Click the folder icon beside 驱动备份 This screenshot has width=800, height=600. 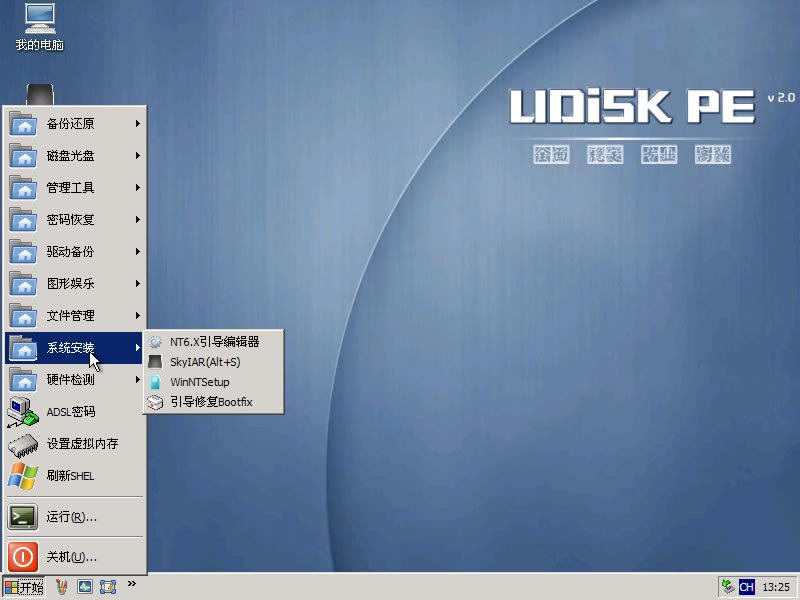click(23, 252)
